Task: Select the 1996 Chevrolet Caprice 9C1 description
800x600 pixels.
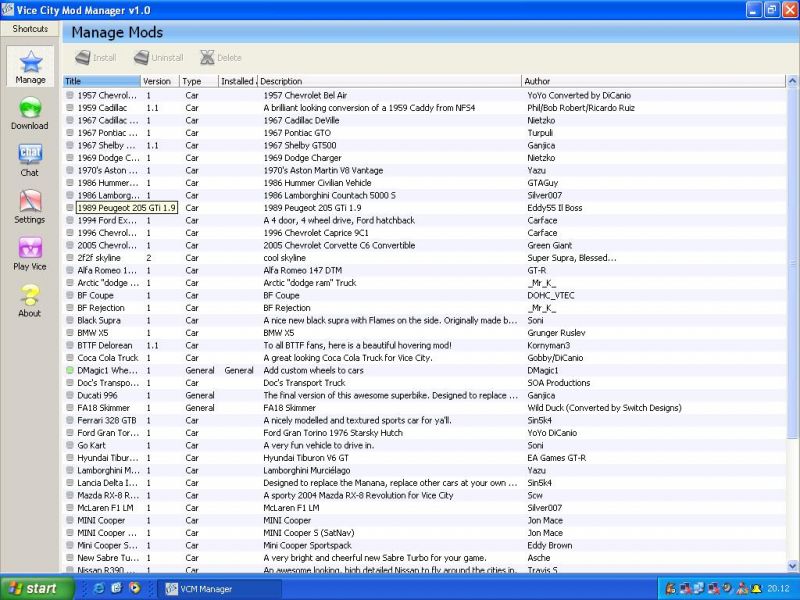Action: point(316,233)
